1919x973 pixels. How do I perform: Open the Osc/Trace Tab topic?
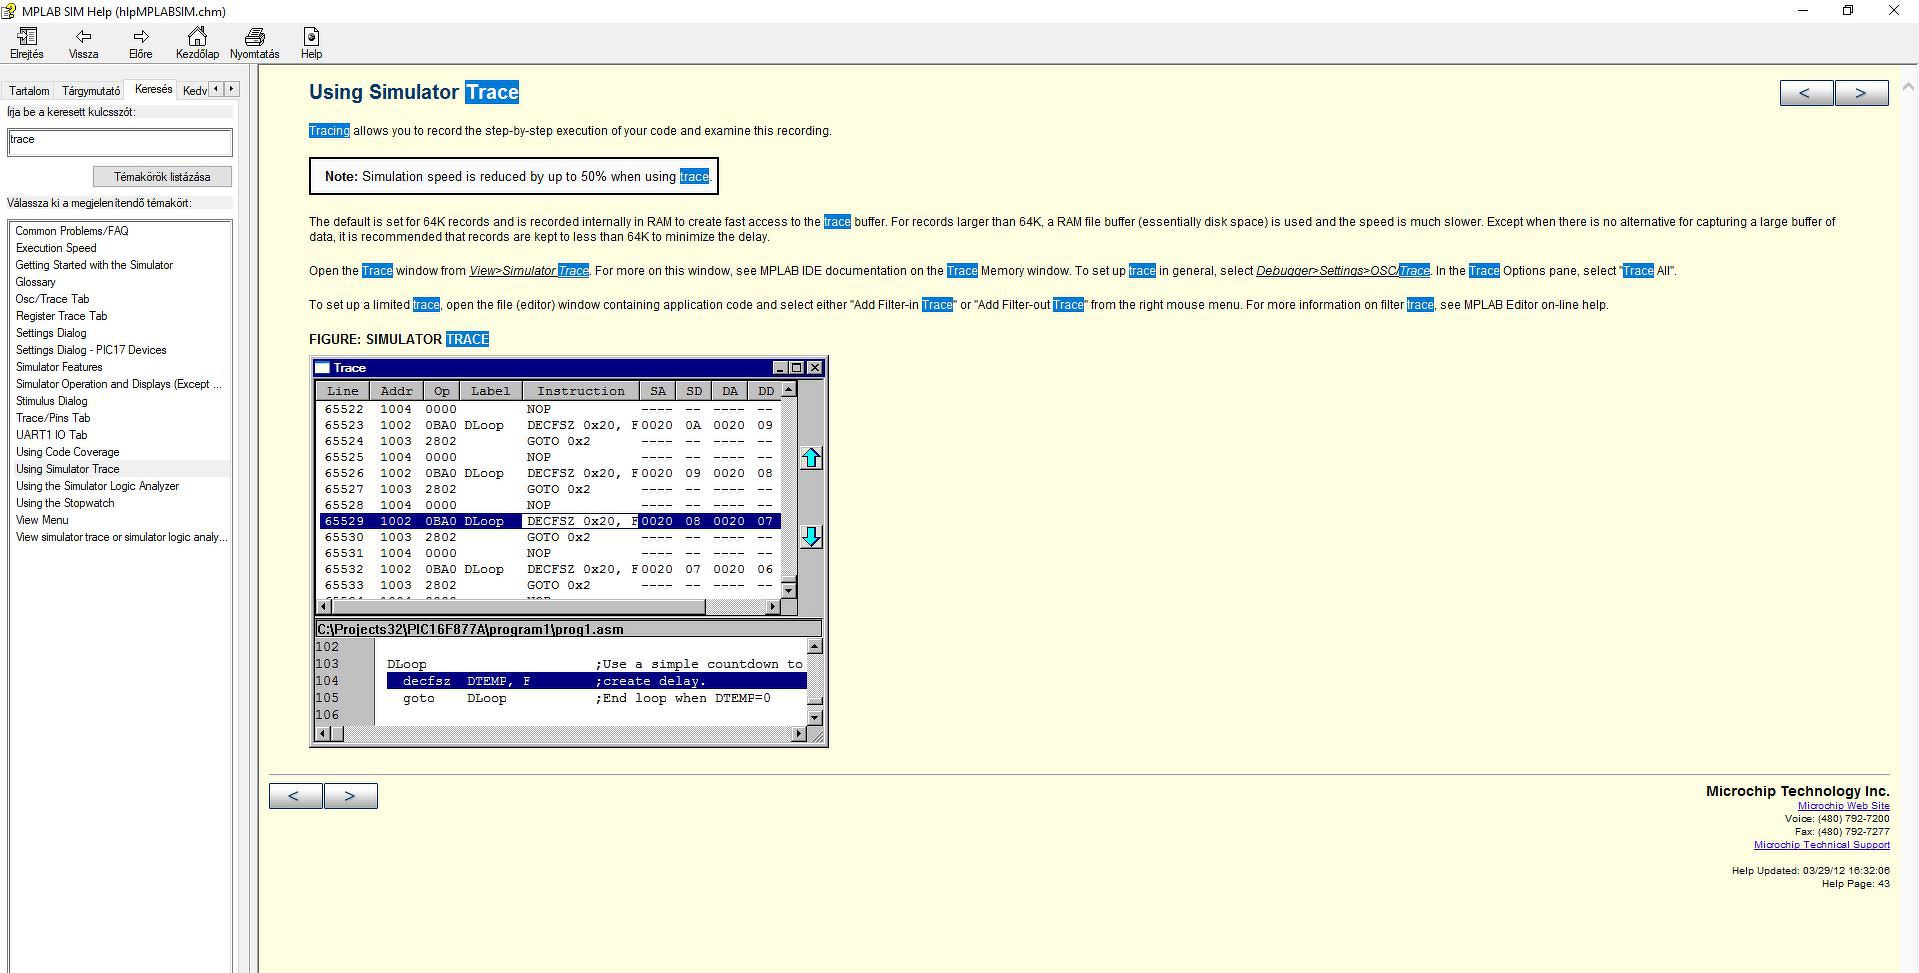coord(52,299)
